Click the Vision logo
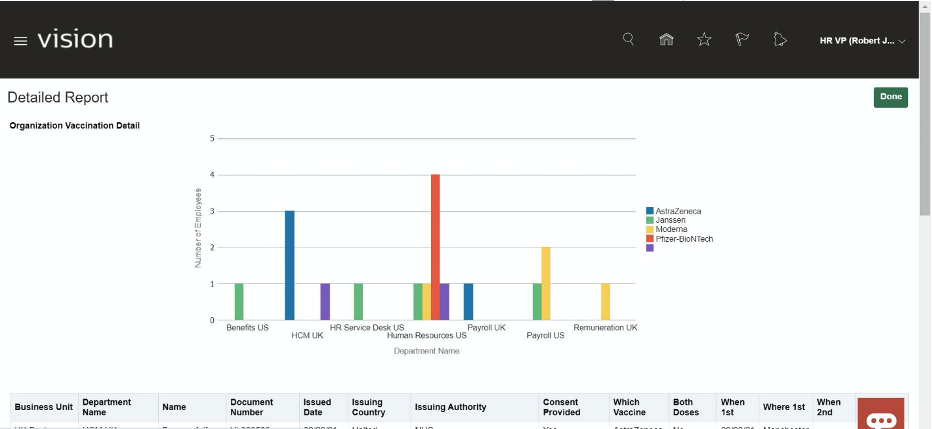Viewport: 932px width, 429px height. [x=75, y=40]
